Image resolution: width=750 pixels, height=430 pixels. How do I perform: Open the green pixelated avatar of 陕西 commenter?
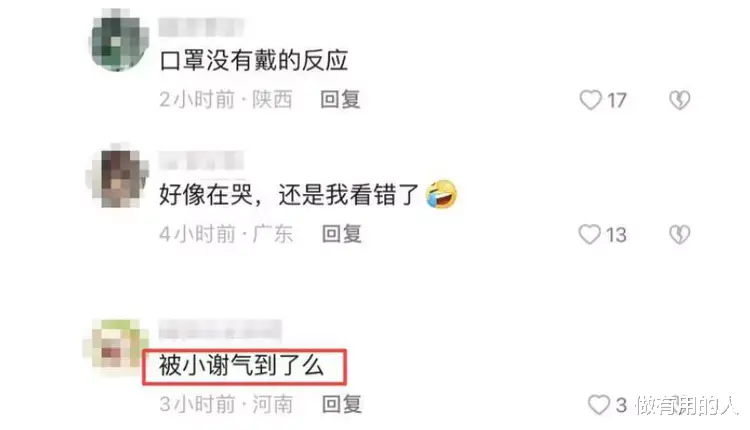[x=119, y=41]
